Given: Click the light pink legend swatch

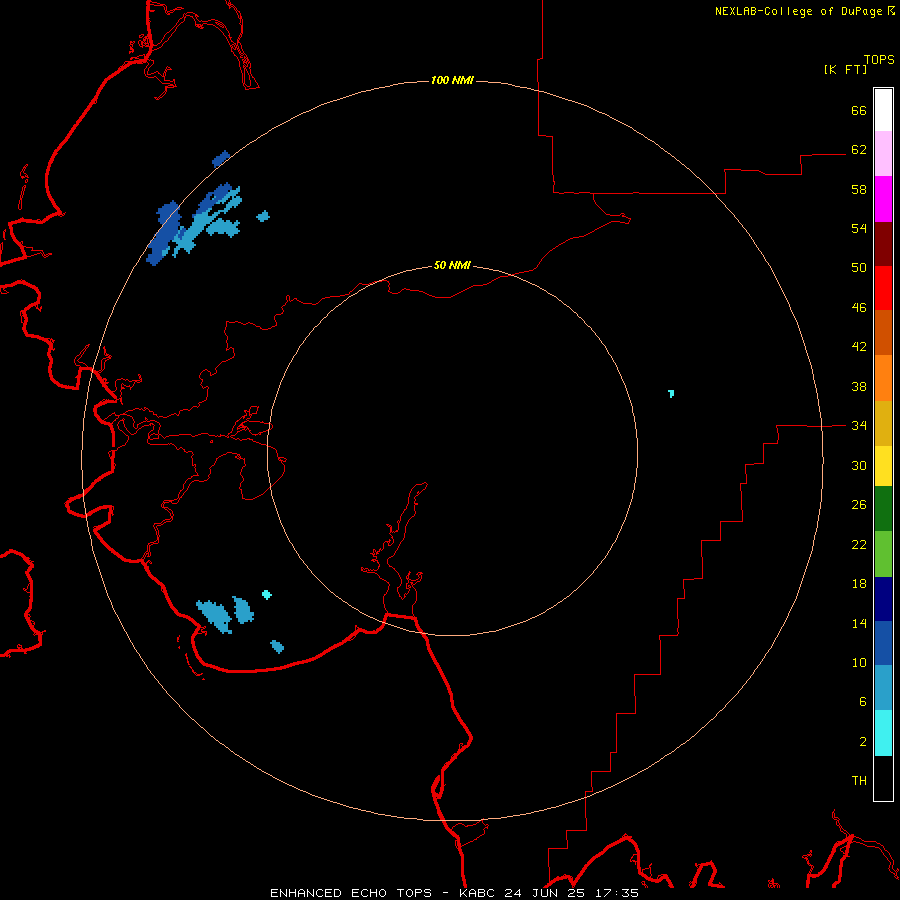Looking at the screenshot, I should (x=883, y=154).
